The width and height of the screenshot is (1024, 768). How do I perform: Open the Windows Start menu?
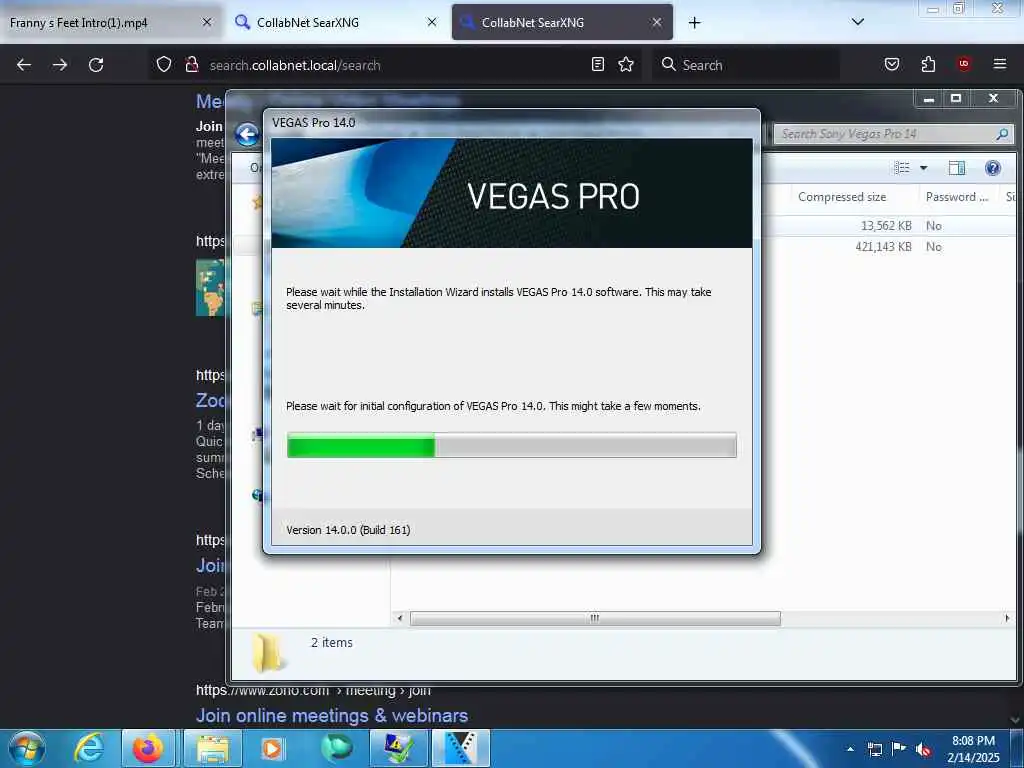27,748
